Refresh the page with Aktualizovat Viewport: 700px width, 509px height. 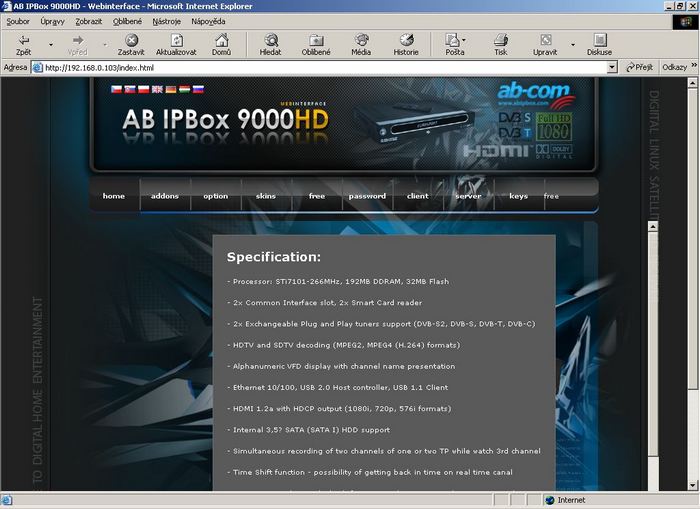coord(176,45)
